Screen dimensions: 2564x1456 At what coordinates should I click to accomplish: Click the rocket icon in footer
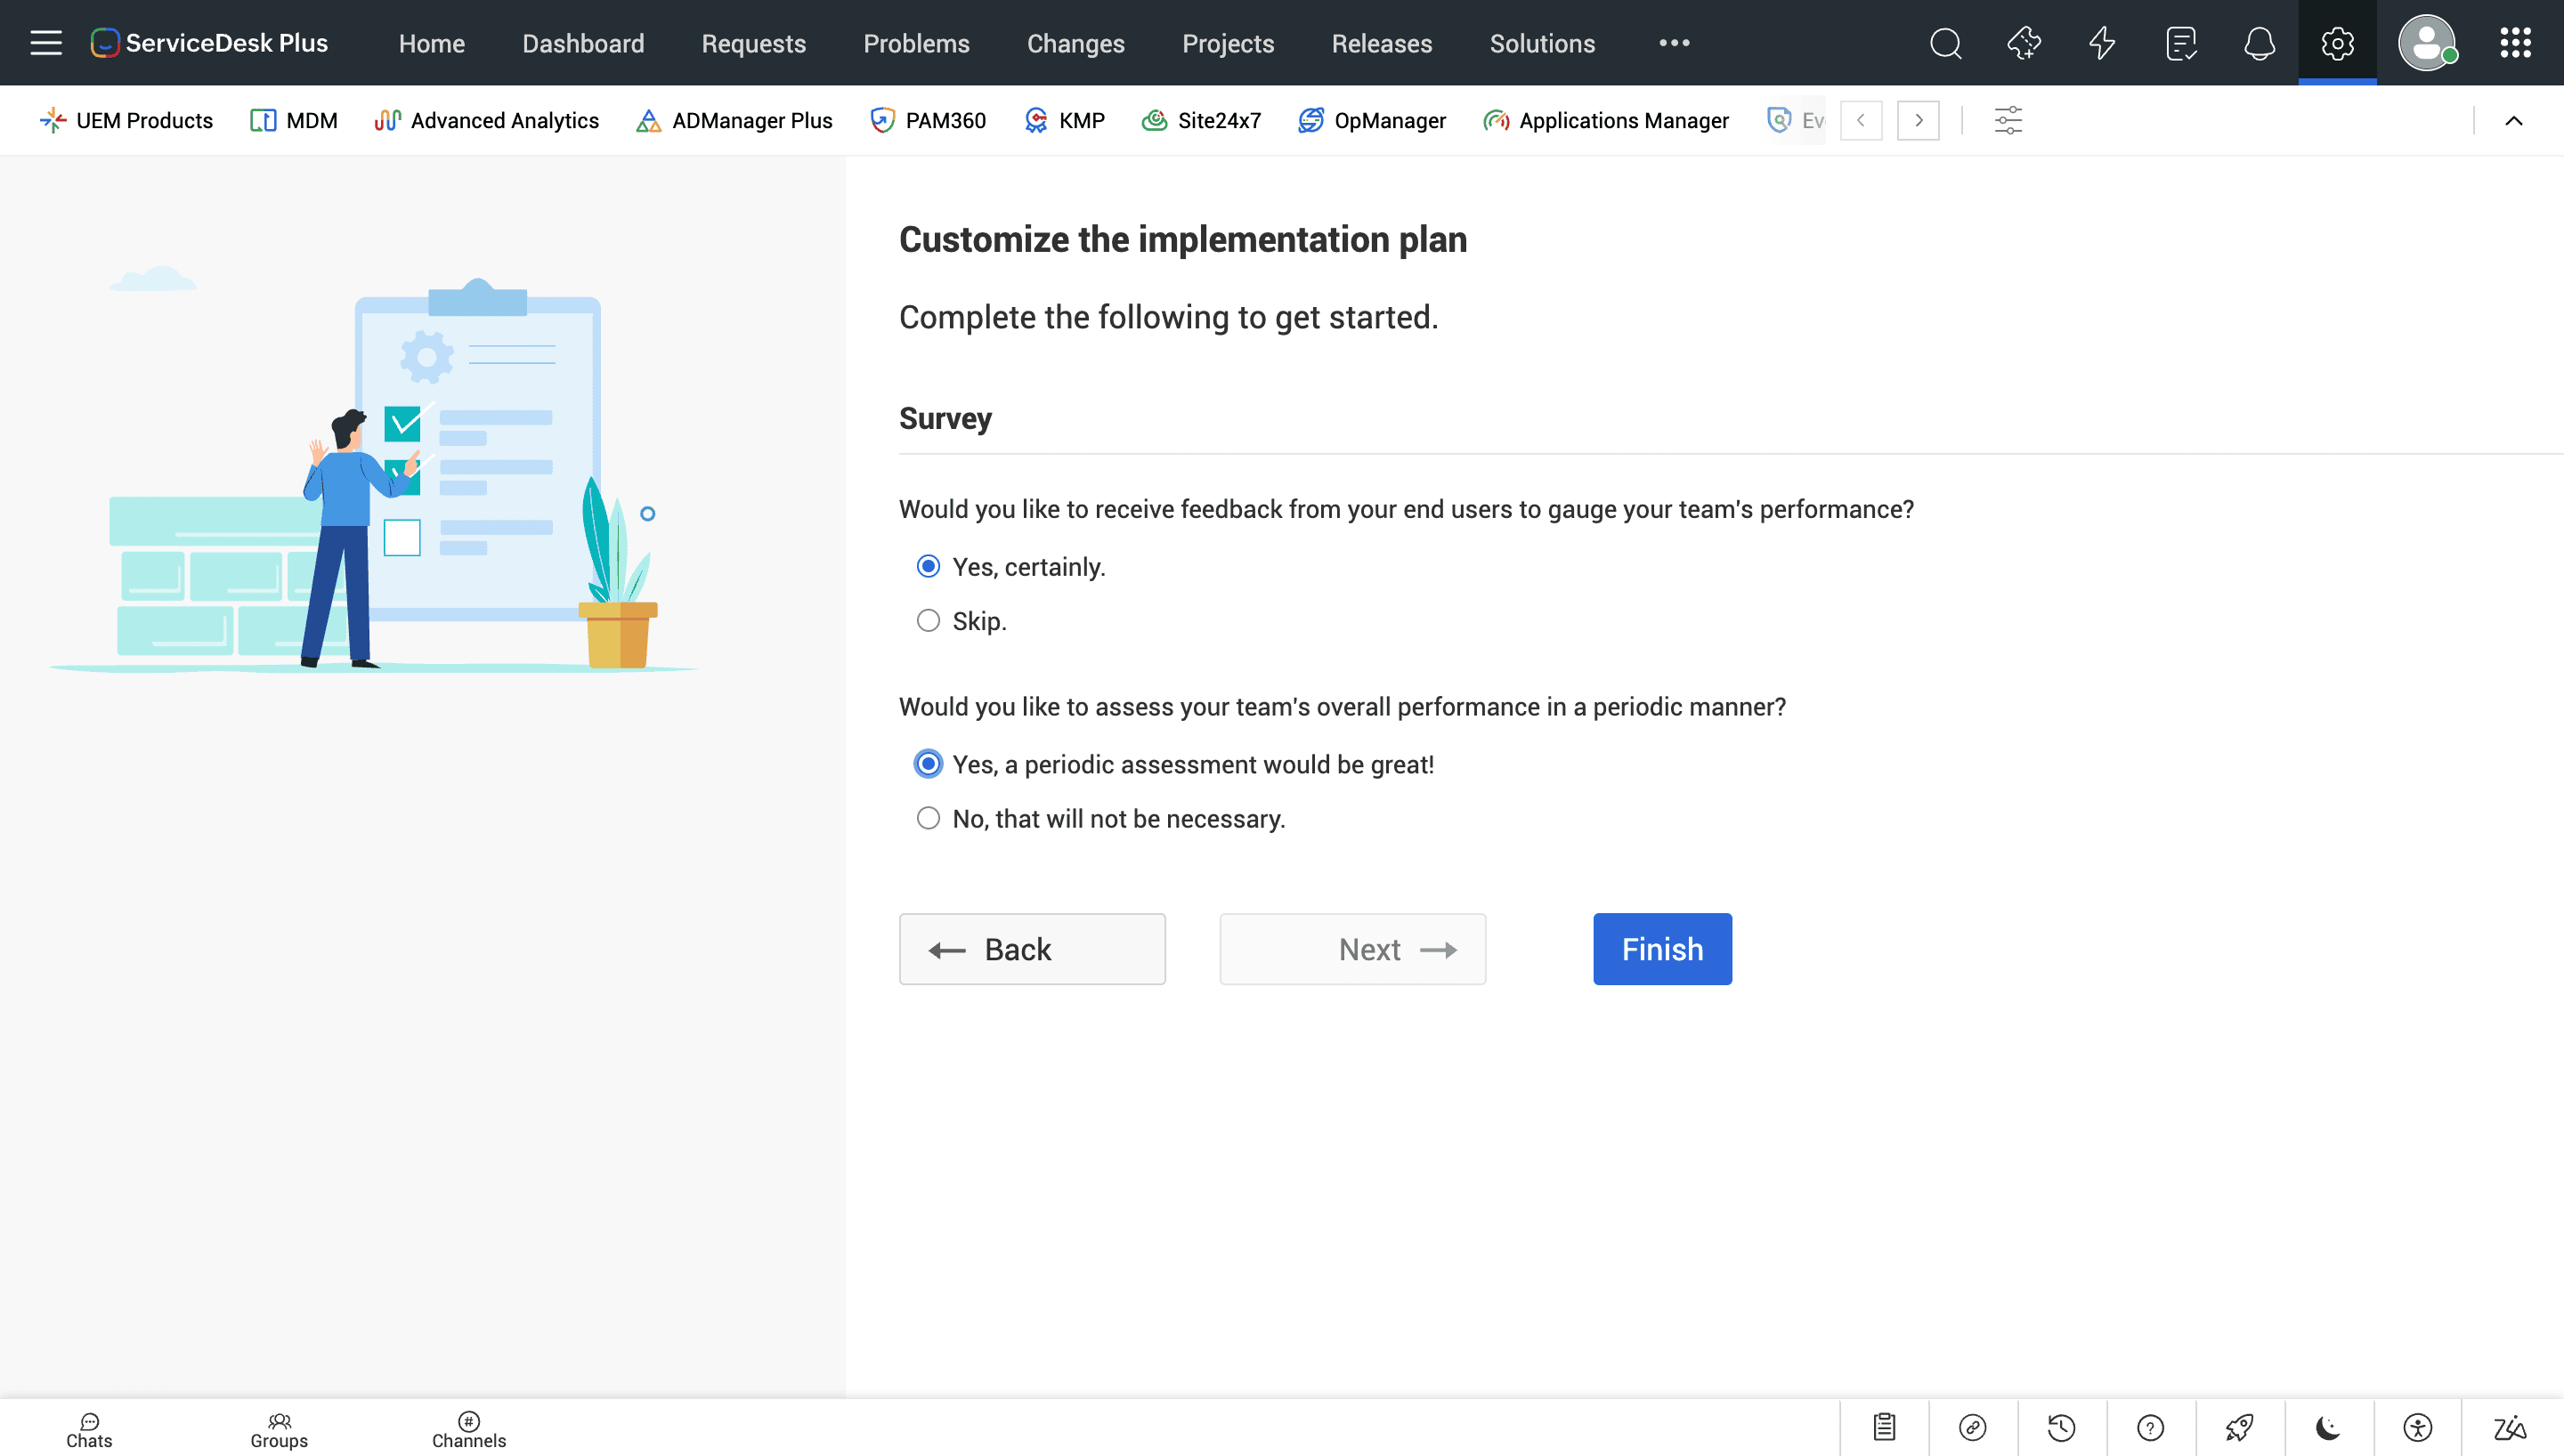click(x=2239, y=1427)
